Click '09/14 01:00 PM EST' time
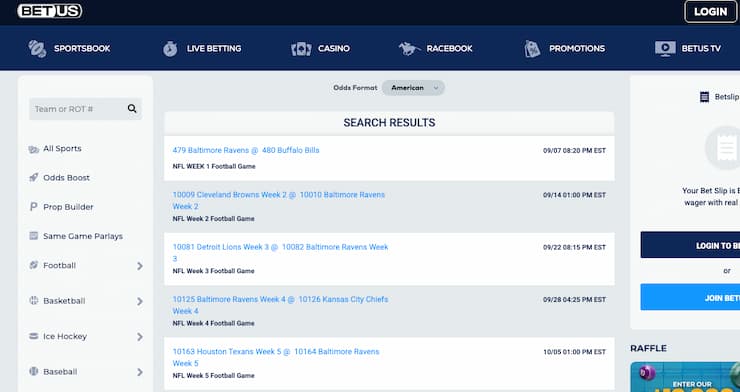This screenshot has height=392, width=740. click(574, 195)
